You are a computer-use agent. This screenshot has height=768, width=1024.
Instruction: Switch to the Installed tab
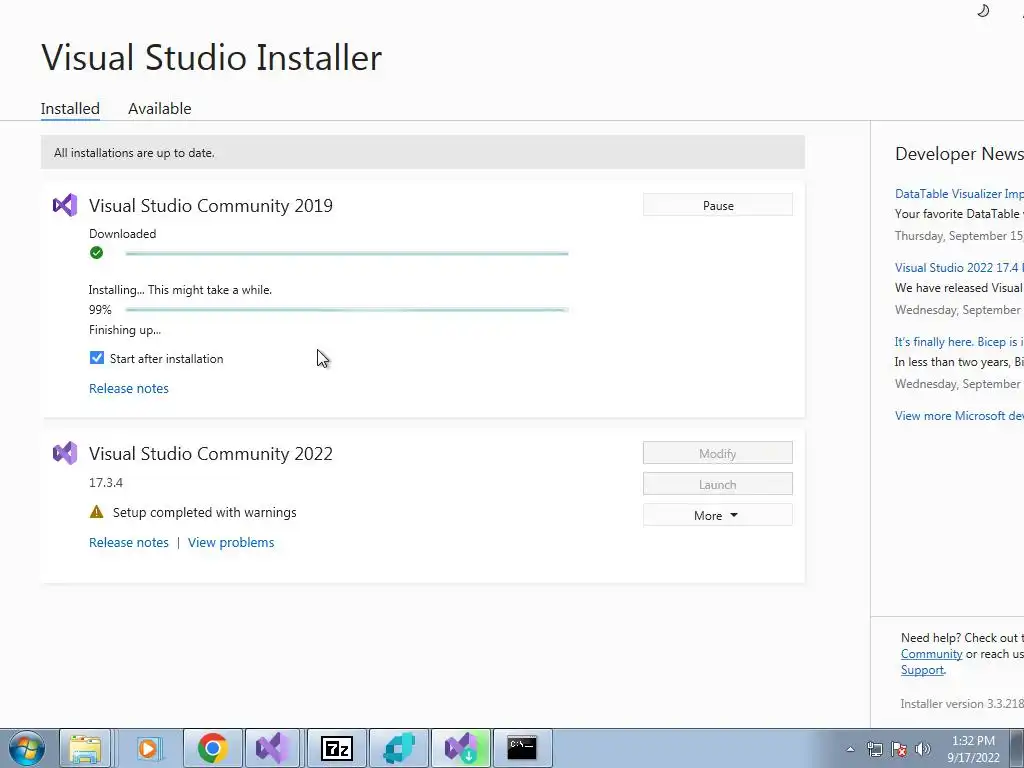coord(70,108)
